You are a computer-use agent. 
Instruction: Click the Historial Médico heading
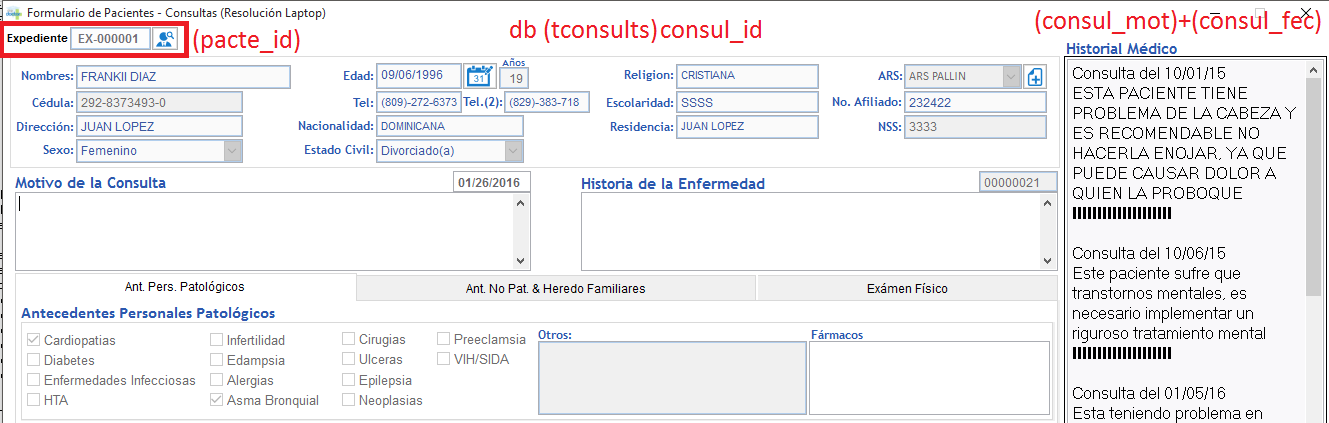1121,48
